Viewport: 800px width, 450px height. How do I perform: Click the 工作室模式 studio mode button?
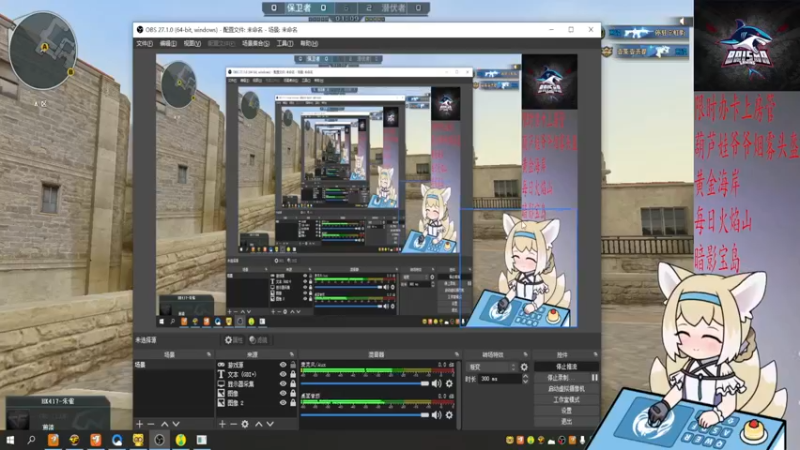click(566, 399)
